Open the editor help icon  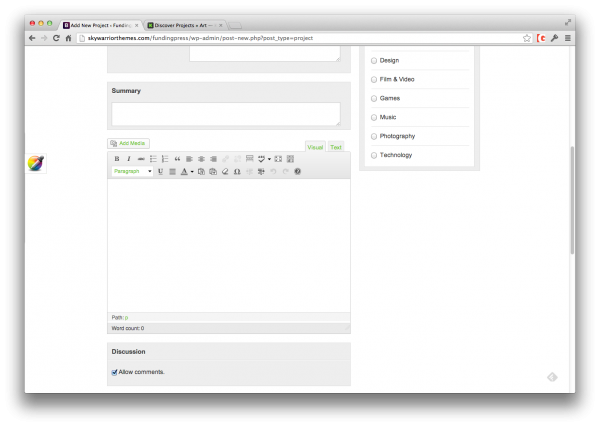coord(298,171)
